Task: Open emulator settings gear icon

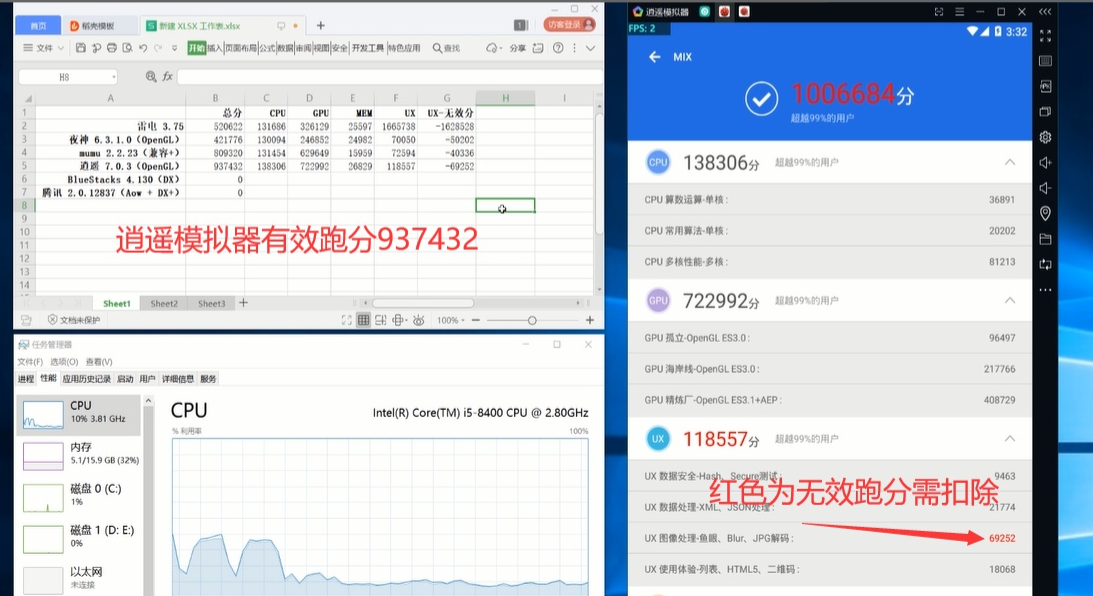Action: (1045, 137)
